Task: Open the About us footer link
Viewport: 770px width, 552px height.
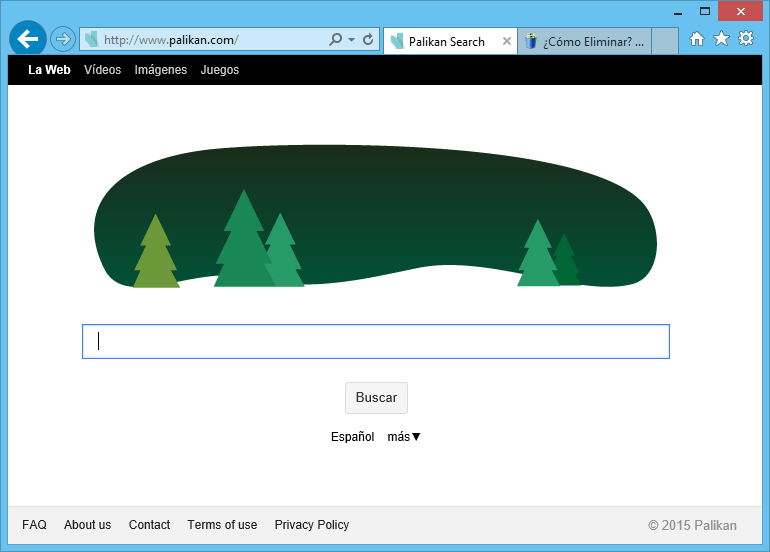Action: [x=87, y=524]
